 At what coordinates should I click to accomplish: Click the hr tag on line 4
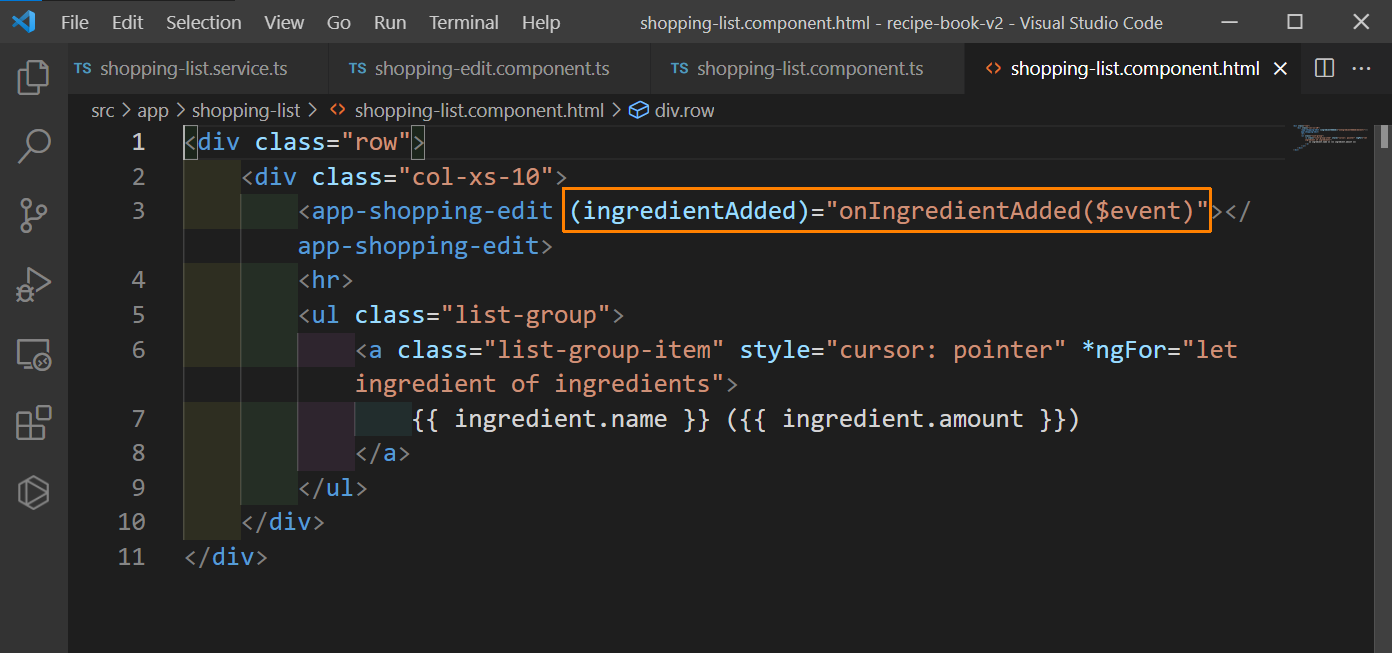coord(326,280)
